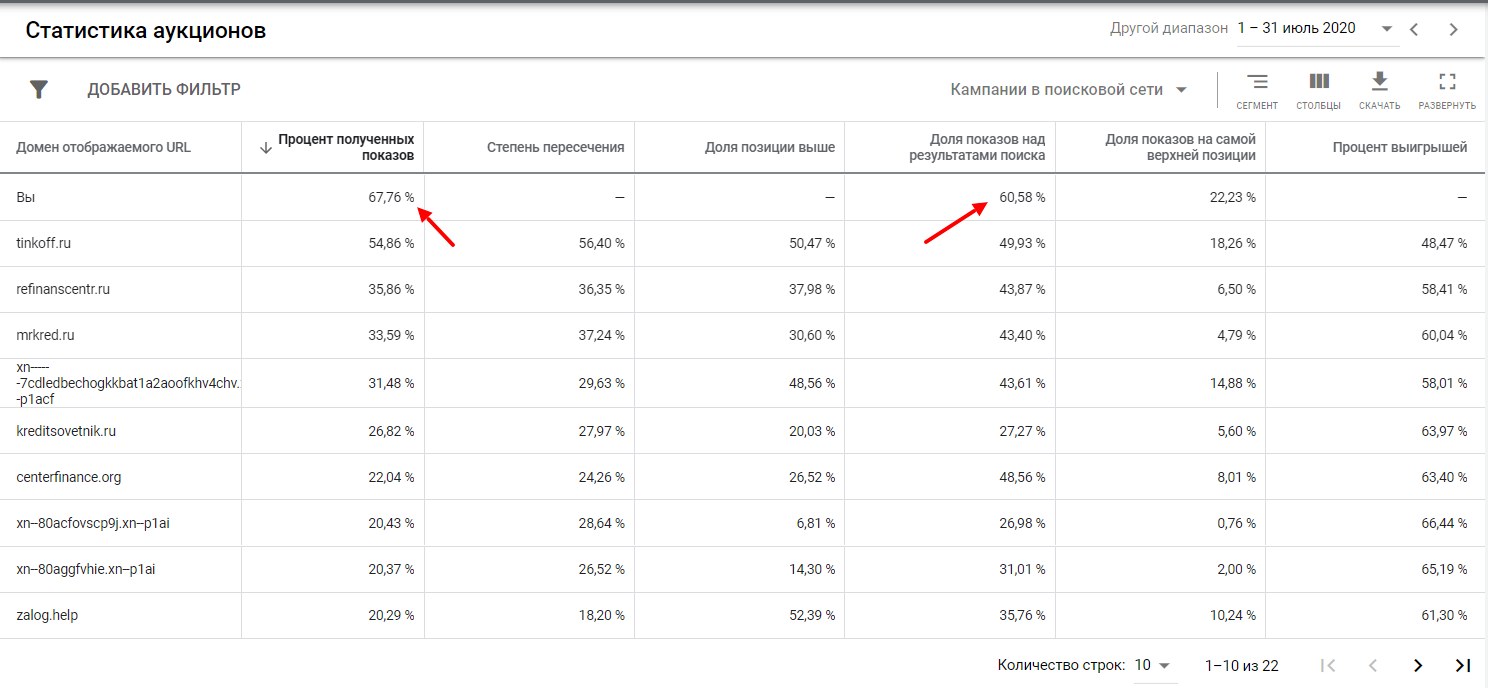Go to next table page

click(x=1417, y=665)
